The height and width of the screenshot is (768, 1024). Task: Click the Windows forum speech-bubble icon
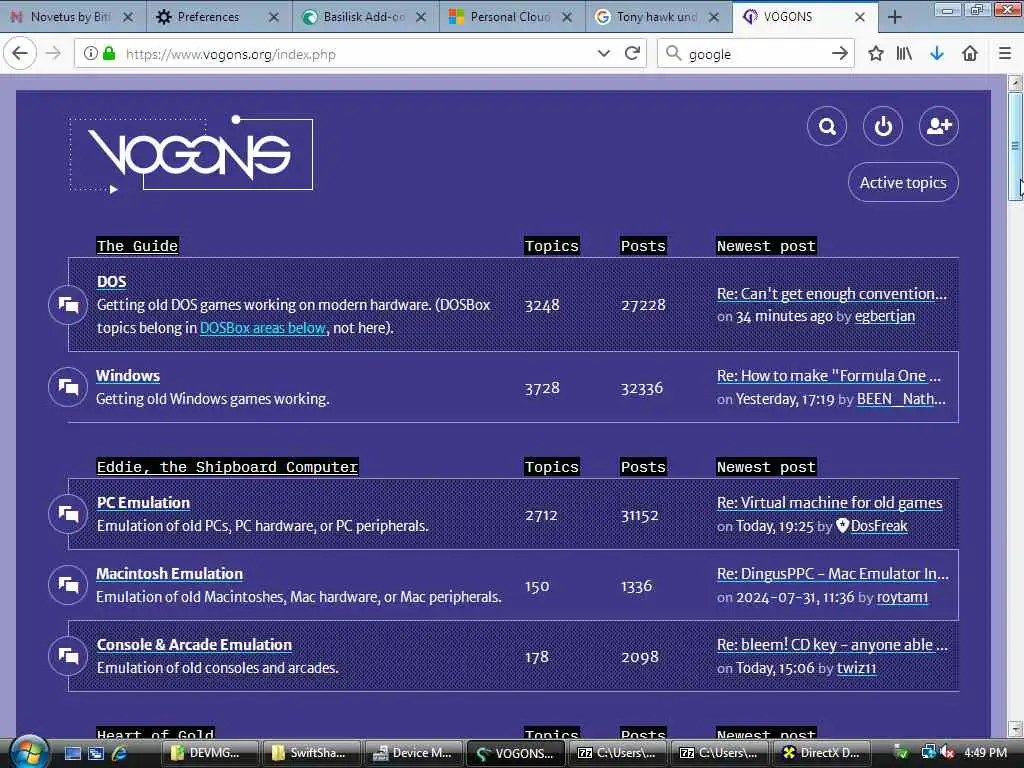pyautogui.click(x=68, y=387)
